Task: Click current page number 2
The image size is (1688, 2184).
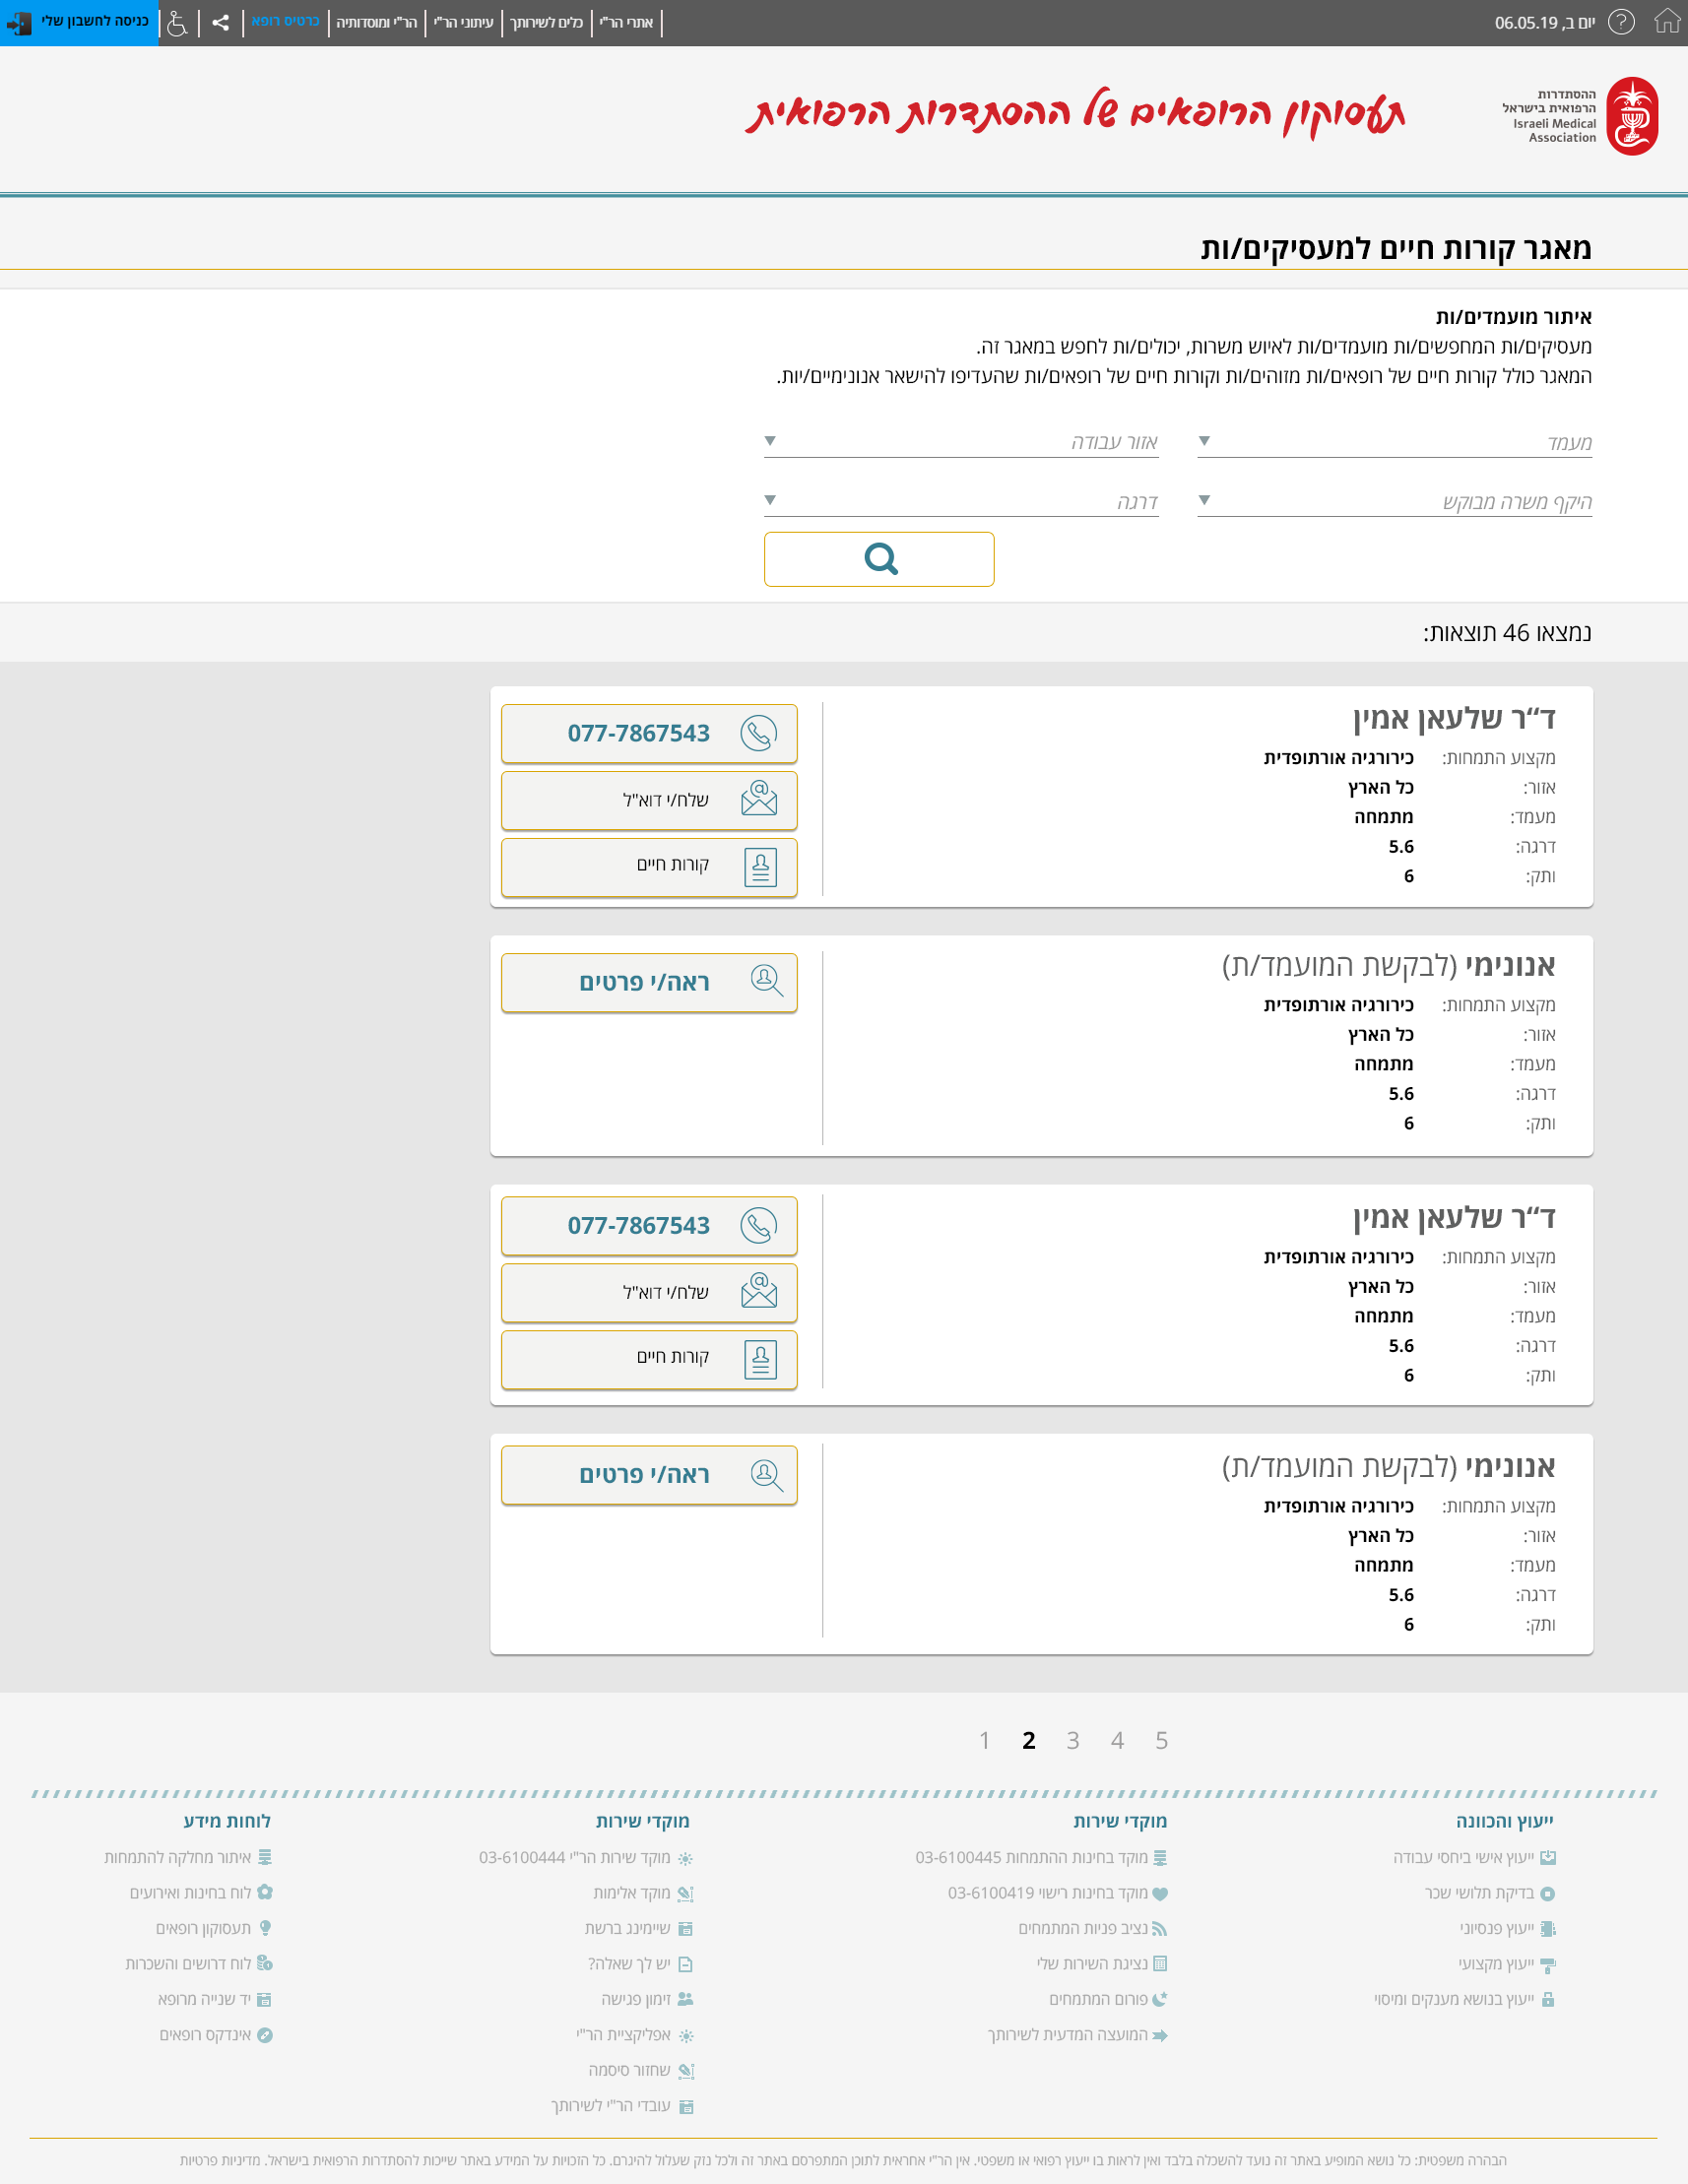Action: (x=1029, y=1740)
